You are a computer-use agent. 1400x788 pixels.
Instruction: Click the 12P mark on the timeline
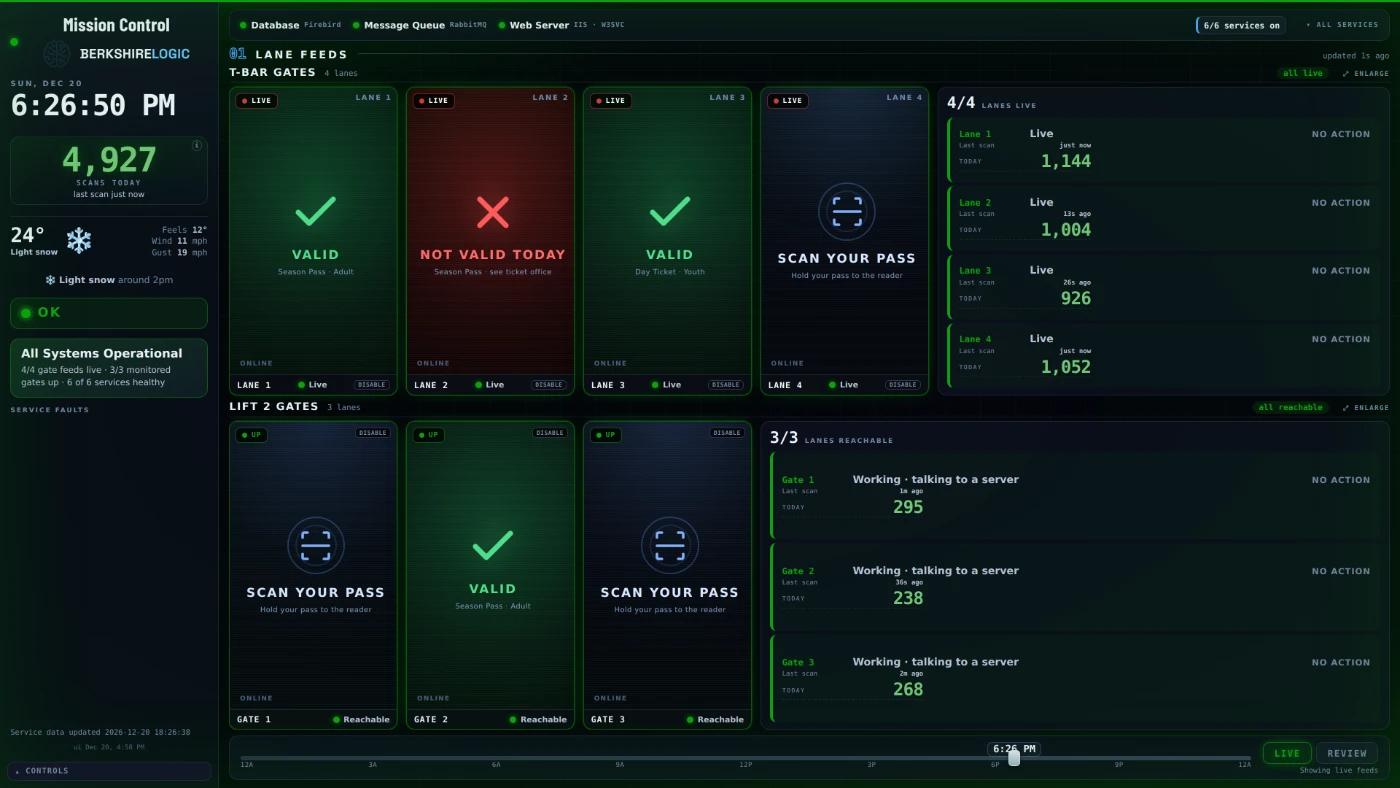point(745,764)
